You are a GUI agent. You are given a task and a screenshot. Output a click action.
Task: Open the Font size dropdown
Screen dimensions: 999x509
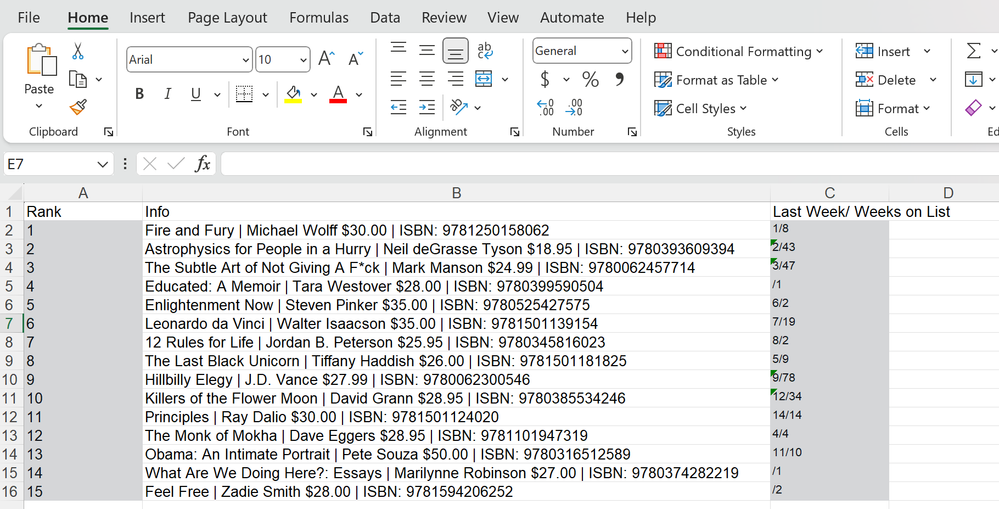tap(303, 60)
